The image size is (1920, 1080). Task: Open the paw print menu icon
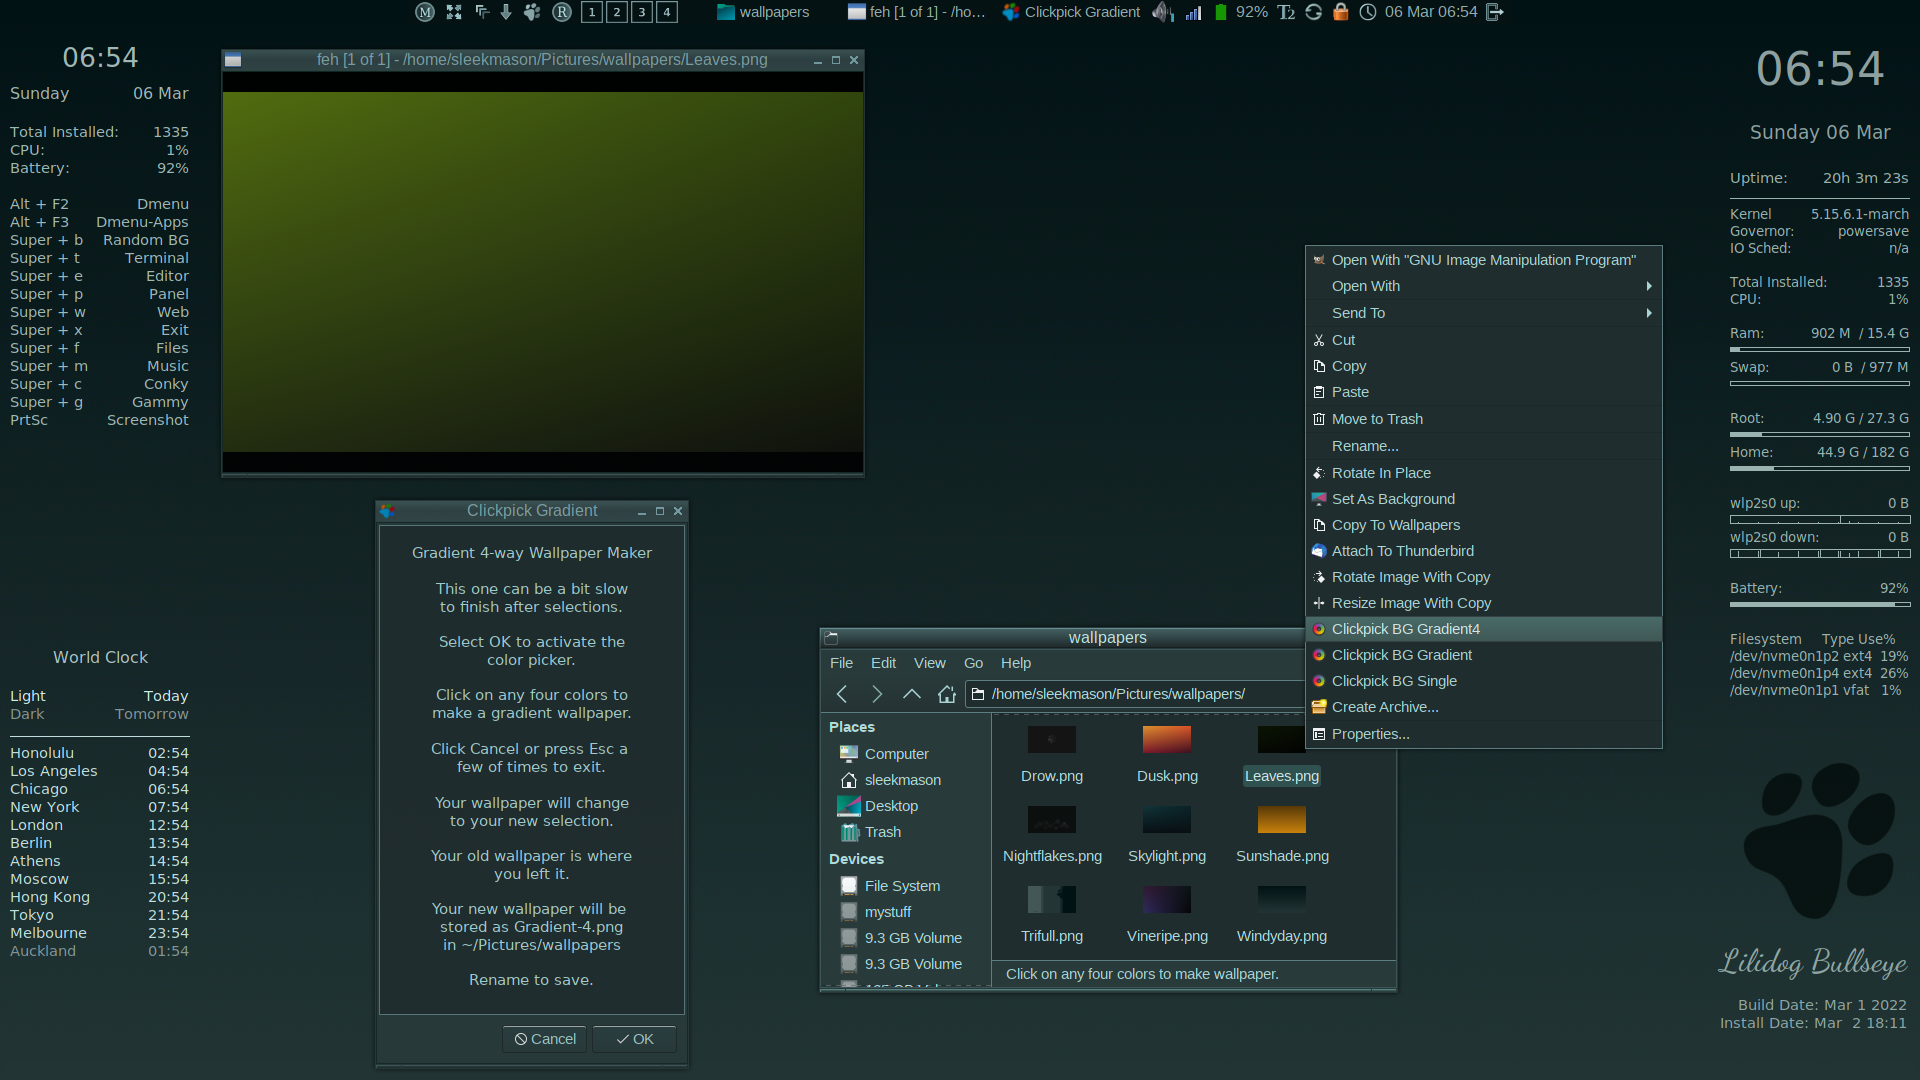click(x=532, y=12)
